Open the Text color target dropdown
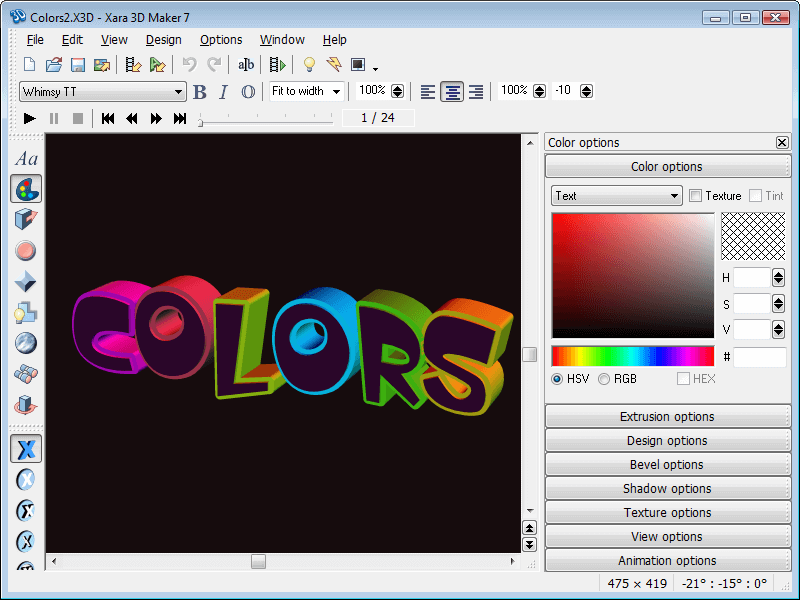800x600 pixels. (x=616, y=196)
